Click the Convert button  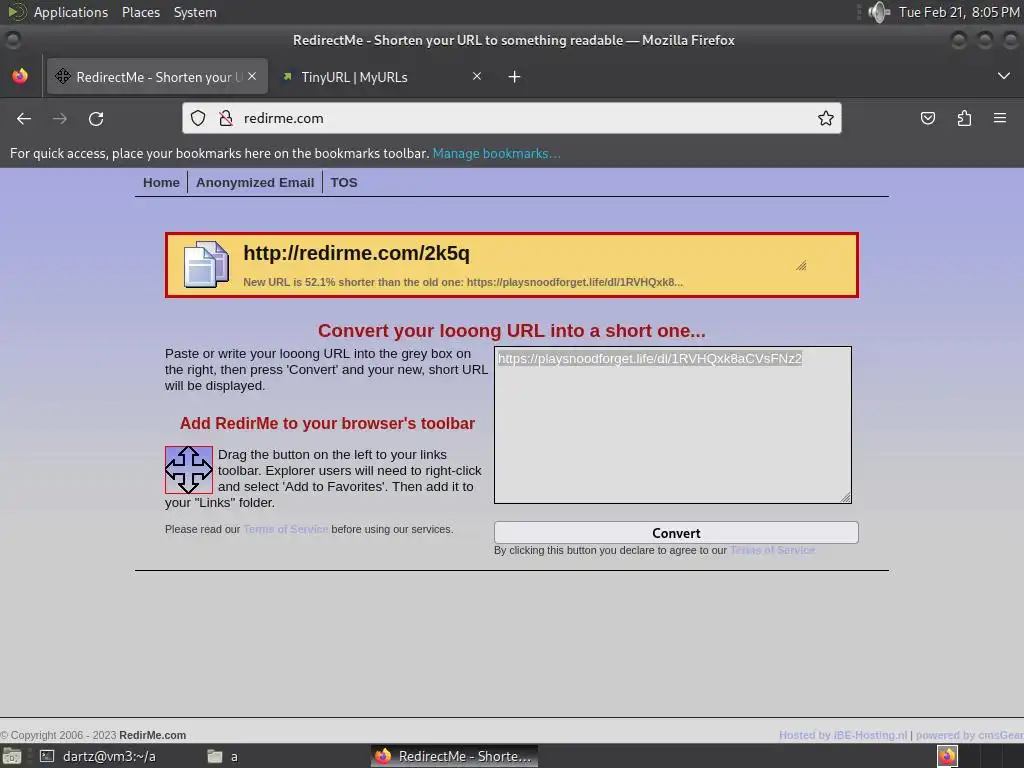tap(676, 532)
